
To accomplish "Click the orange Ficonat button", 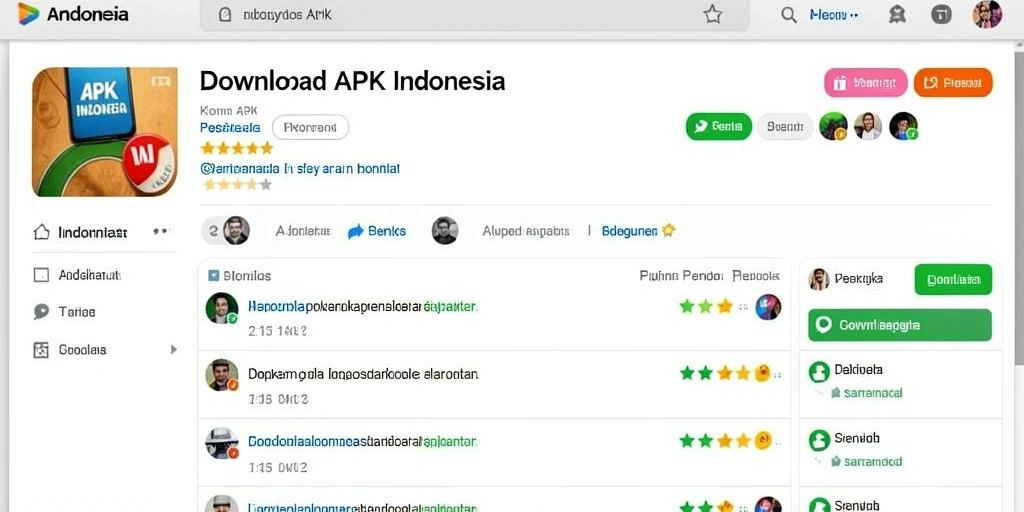I will pos(953,83).
